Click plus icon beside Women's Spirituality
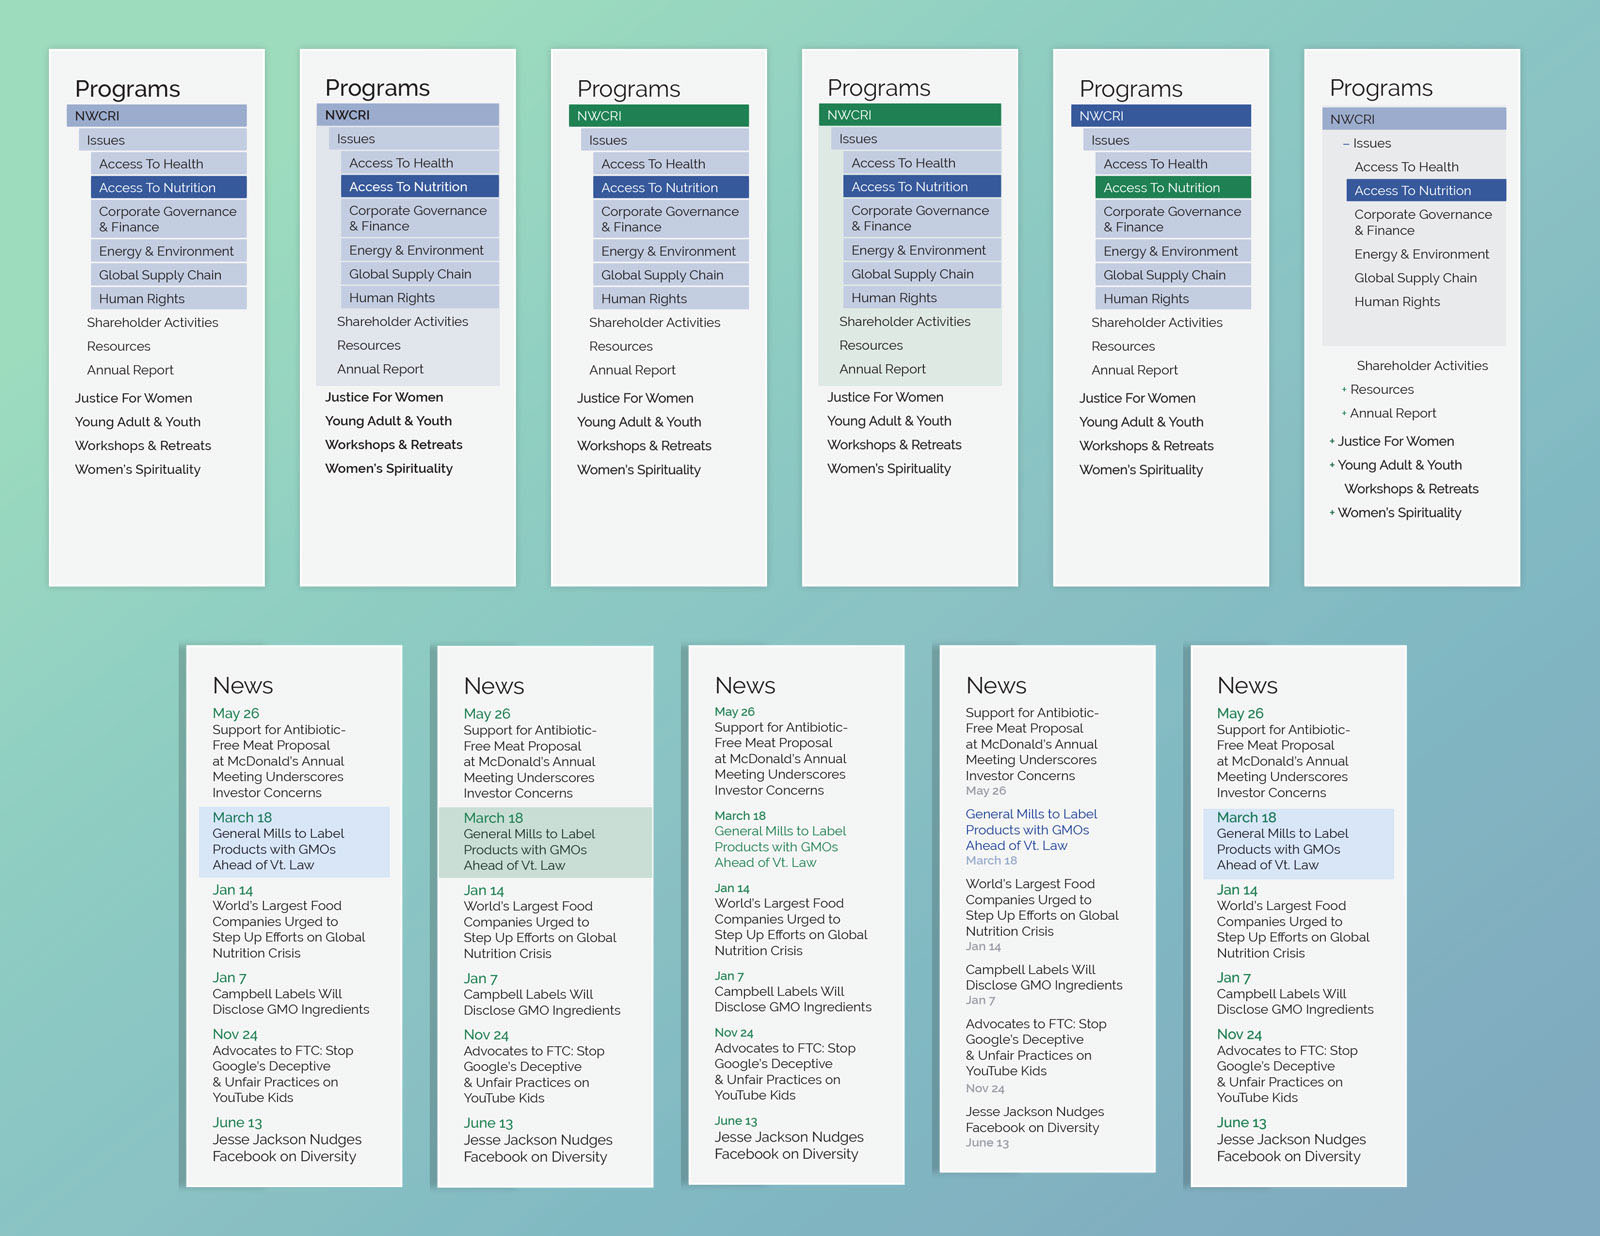The image size is (1600, 1236). (x=1332, y=514)
